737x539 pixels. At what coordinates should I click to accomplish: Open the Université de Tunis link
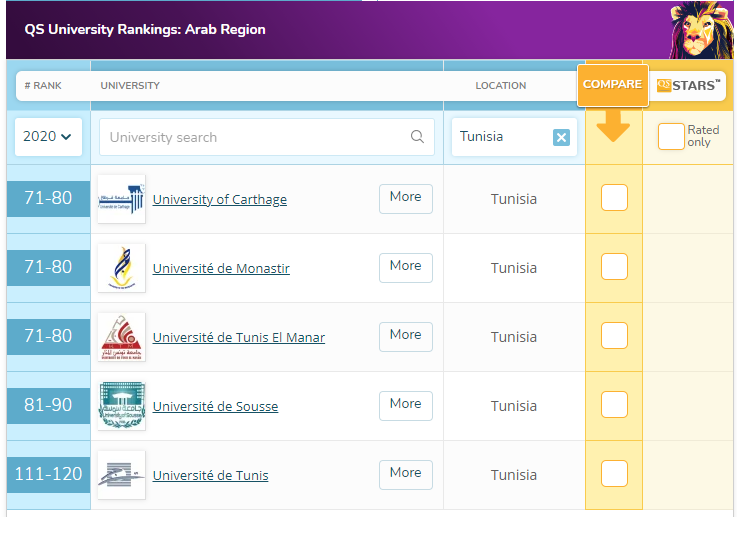pyautogui.click(x=211, y=476)
